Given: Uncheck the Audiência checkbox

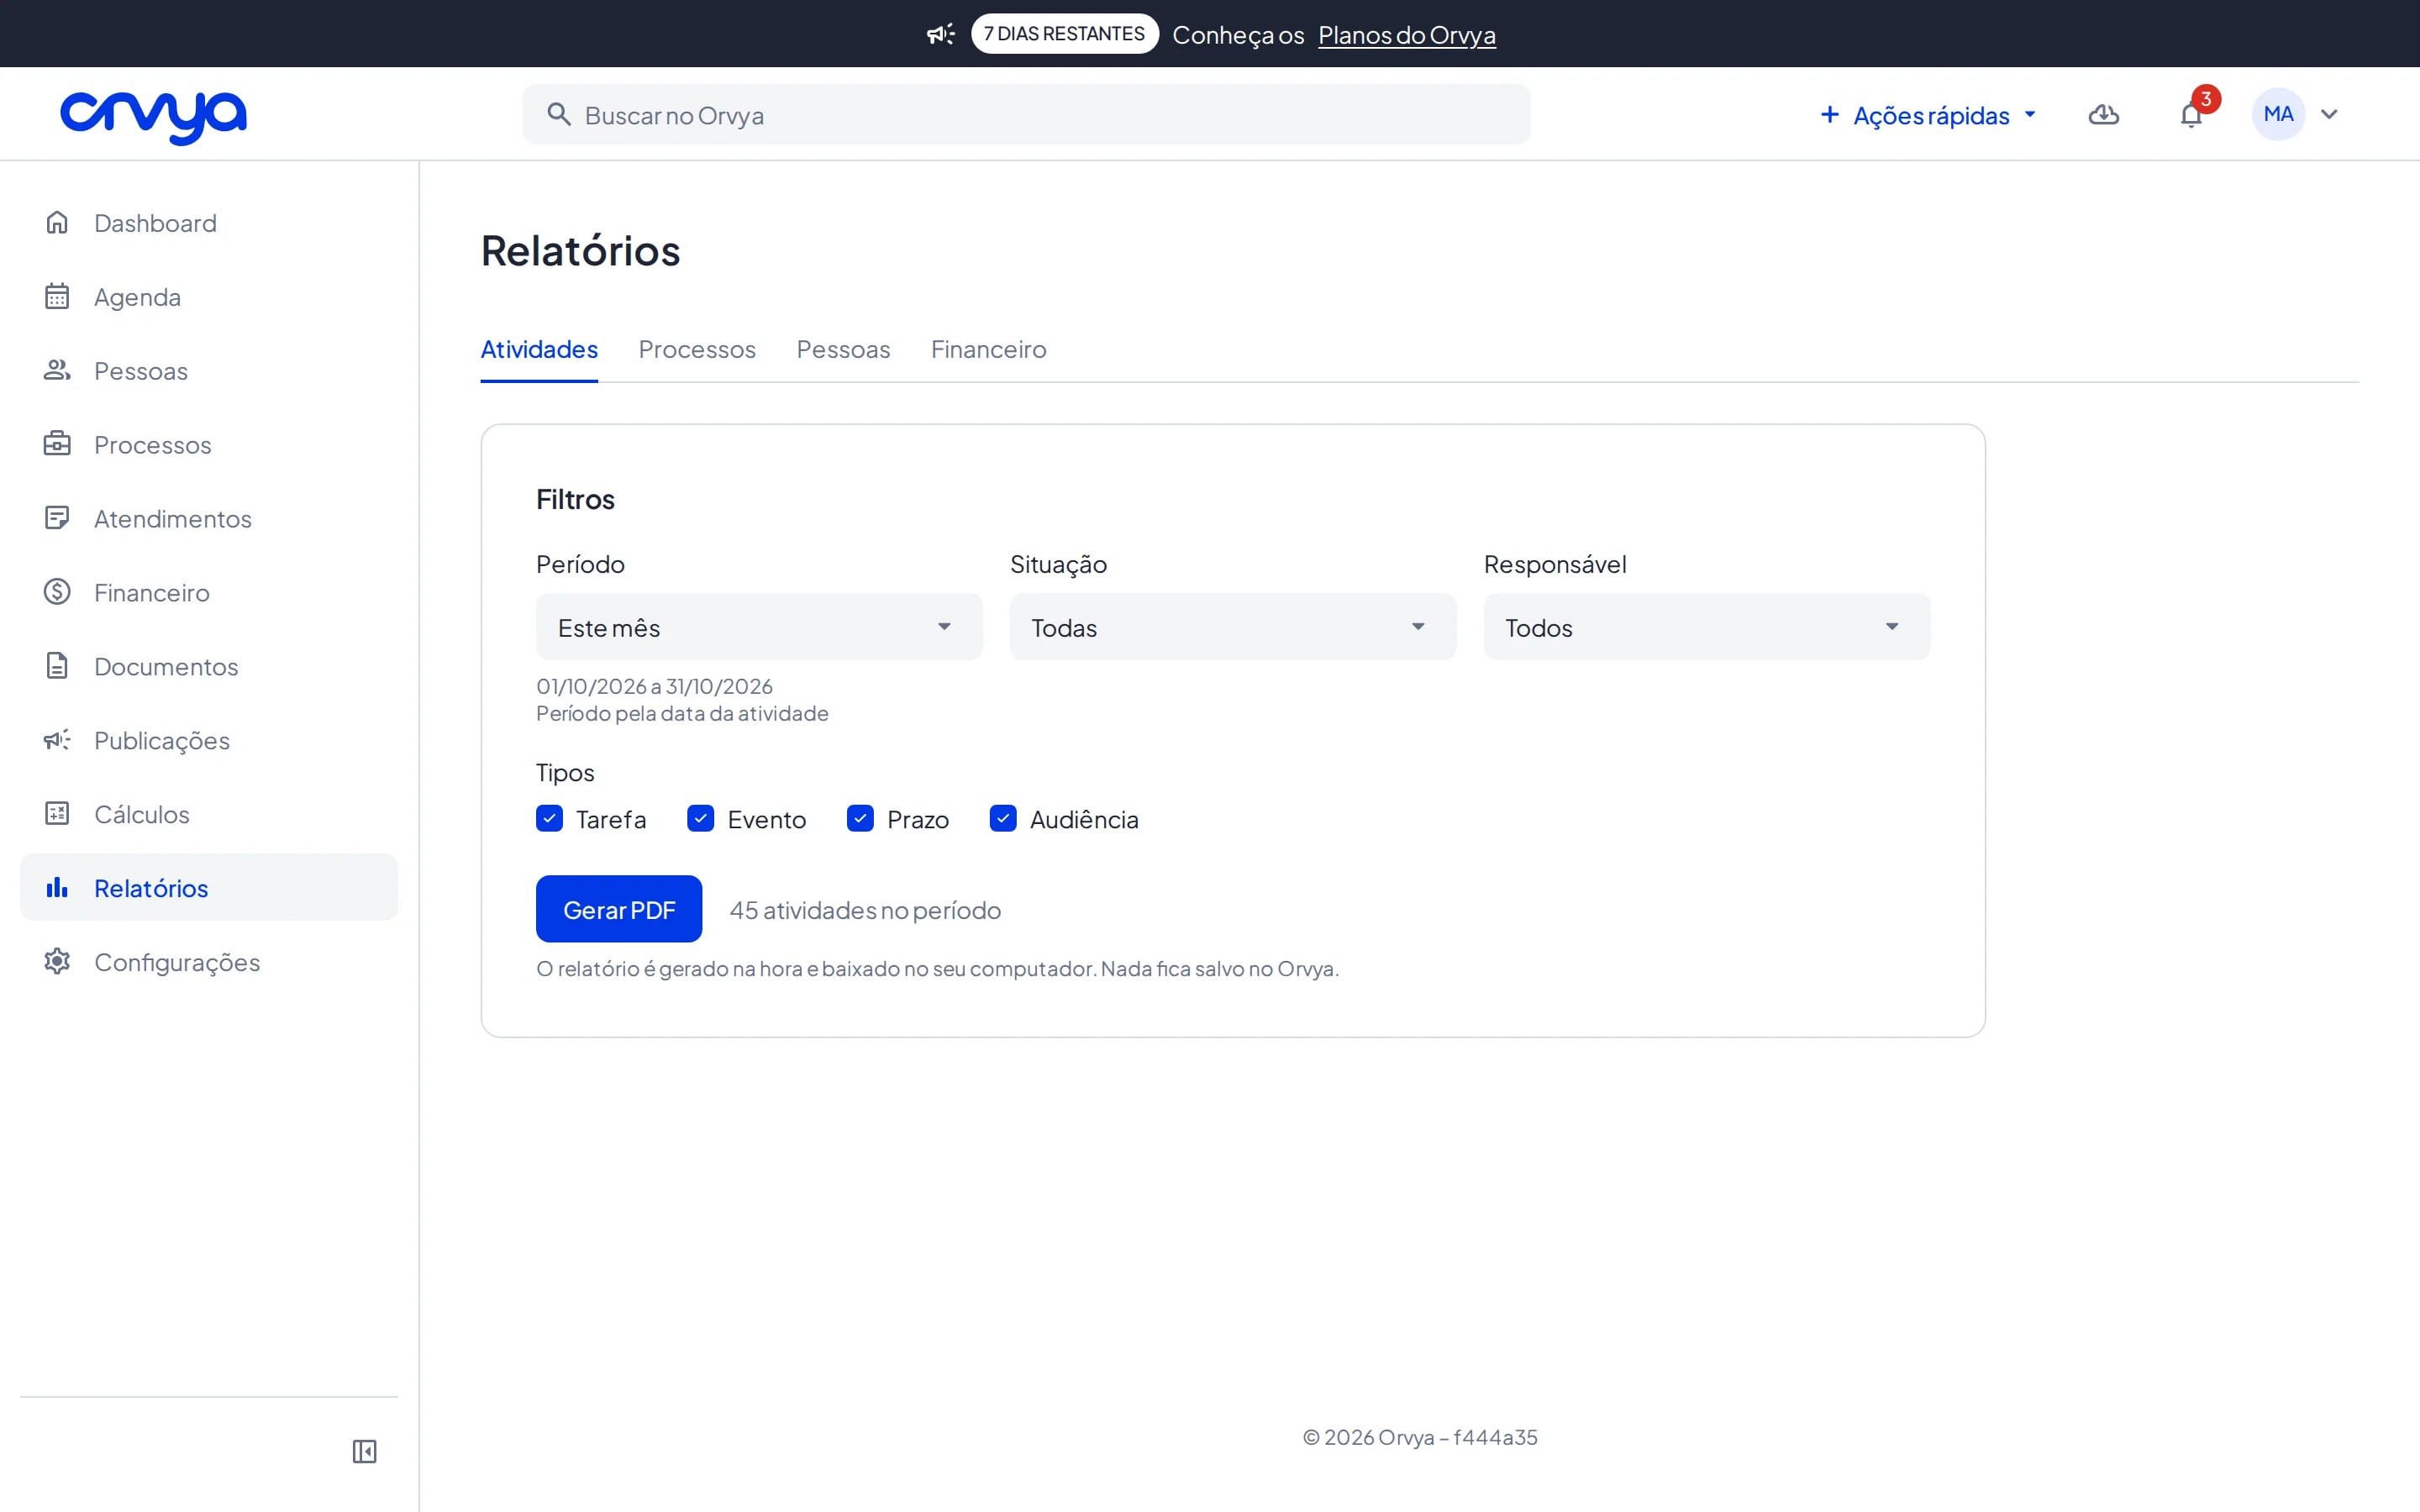Looking at the screenshot, I should coord(1003,819).
